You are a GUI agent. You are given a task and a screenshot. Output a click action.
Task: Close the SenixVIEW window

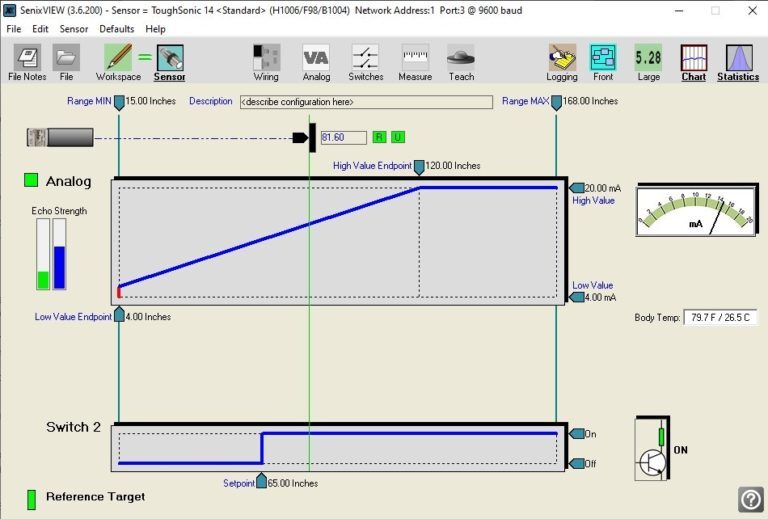(x=752, y=10)
